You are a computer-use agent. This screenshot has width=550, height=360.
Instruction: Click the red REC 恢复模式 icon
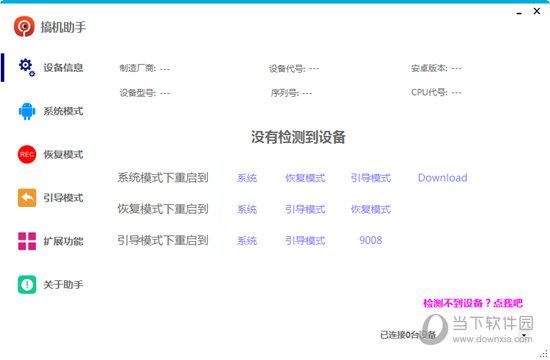[x=27, y=154]
